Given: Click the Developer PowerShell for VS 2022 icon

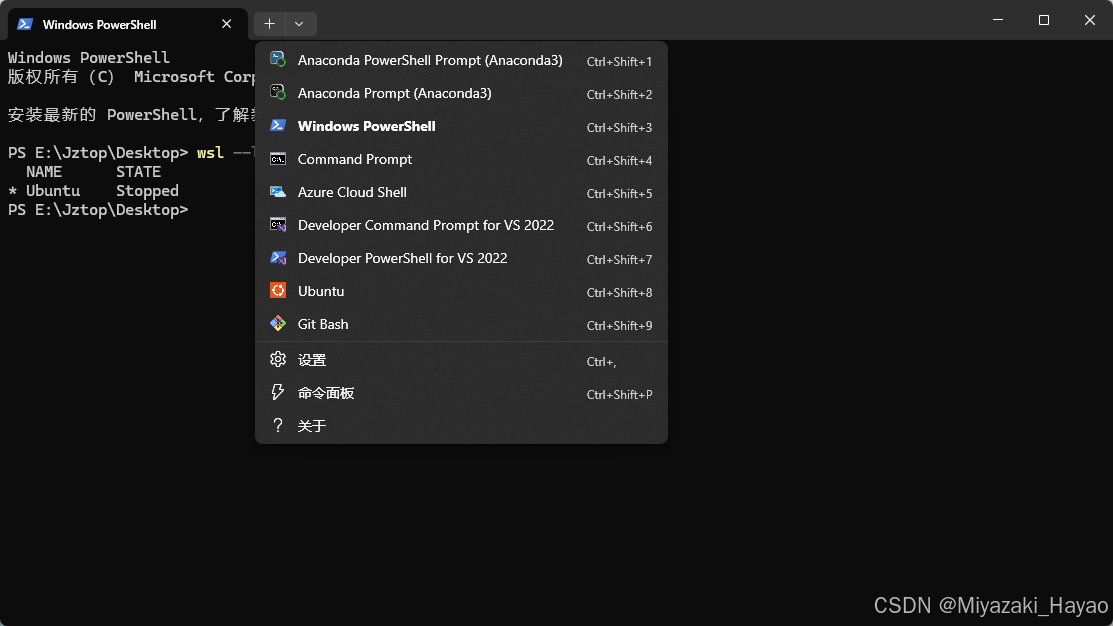Looking at the screenshot, I should 278,258.
